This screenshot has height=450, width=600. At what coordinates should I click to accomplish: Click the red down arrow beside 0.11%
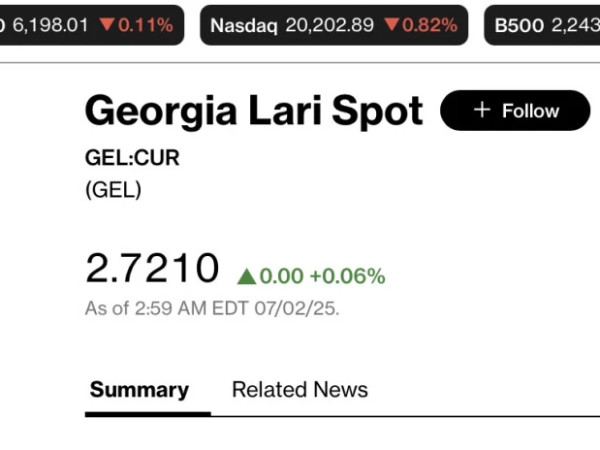pos(107,24)
